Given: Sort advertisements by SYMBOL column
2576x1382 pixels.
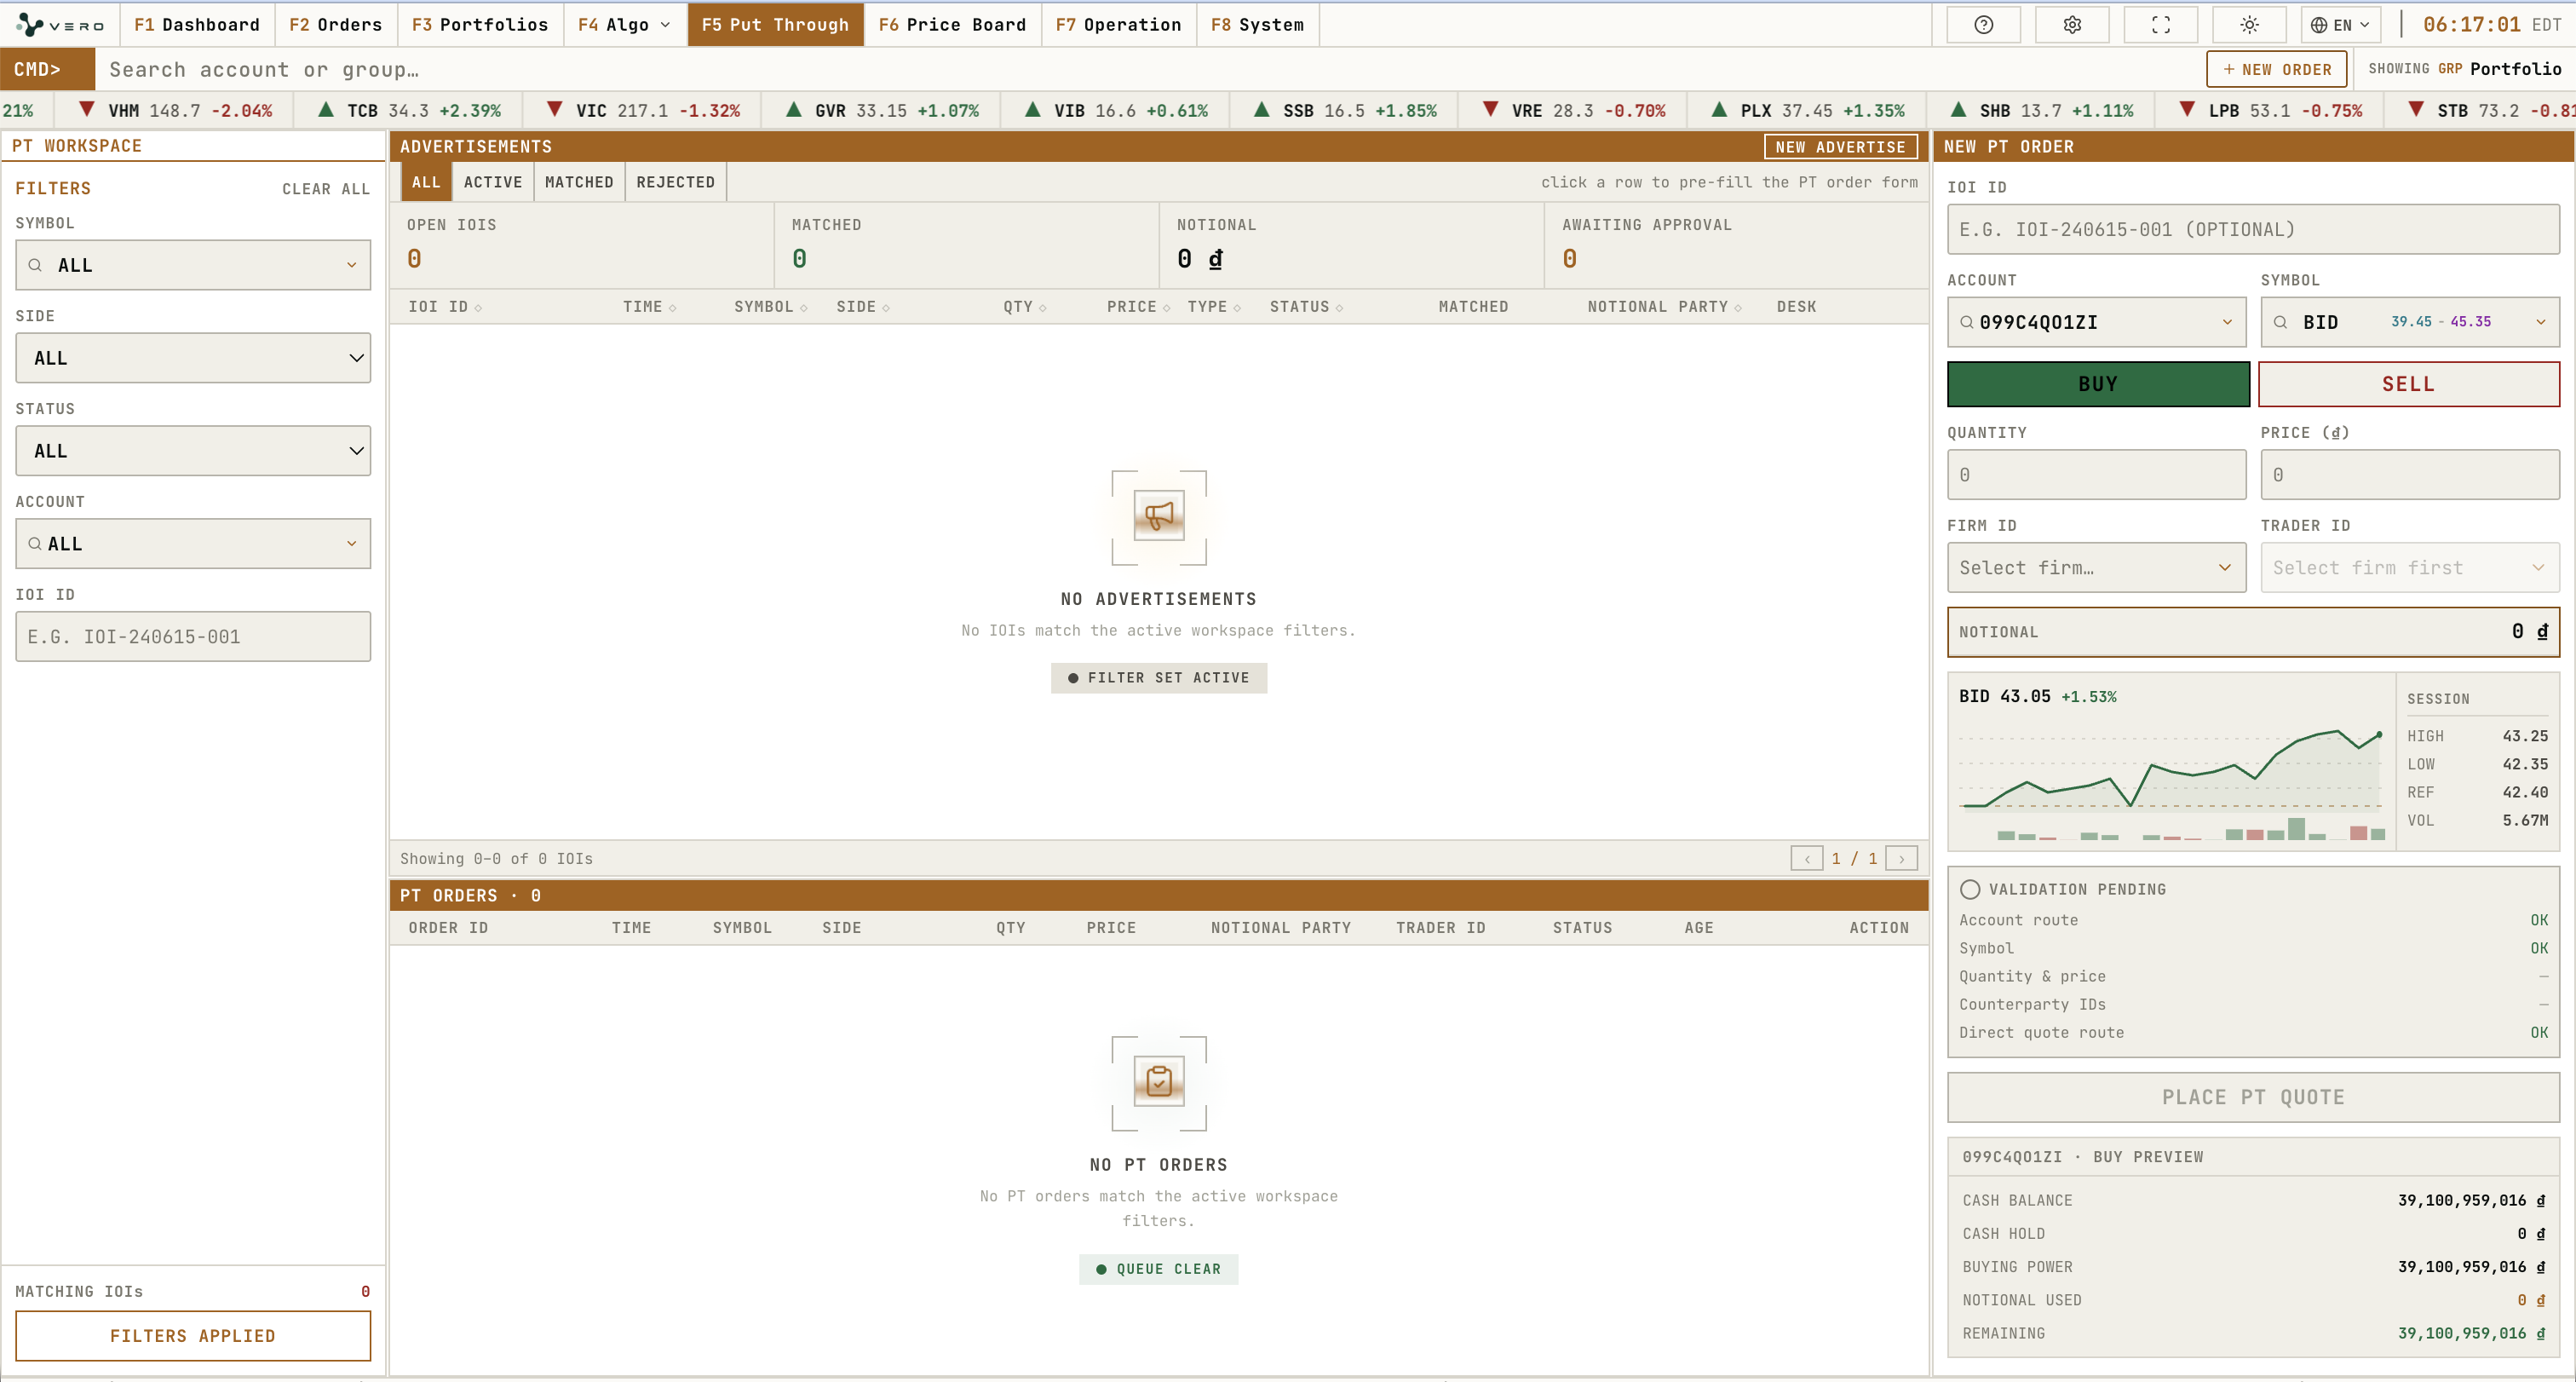Looking at the screenshot, I should pyautogui.click(x=770, y=307).
